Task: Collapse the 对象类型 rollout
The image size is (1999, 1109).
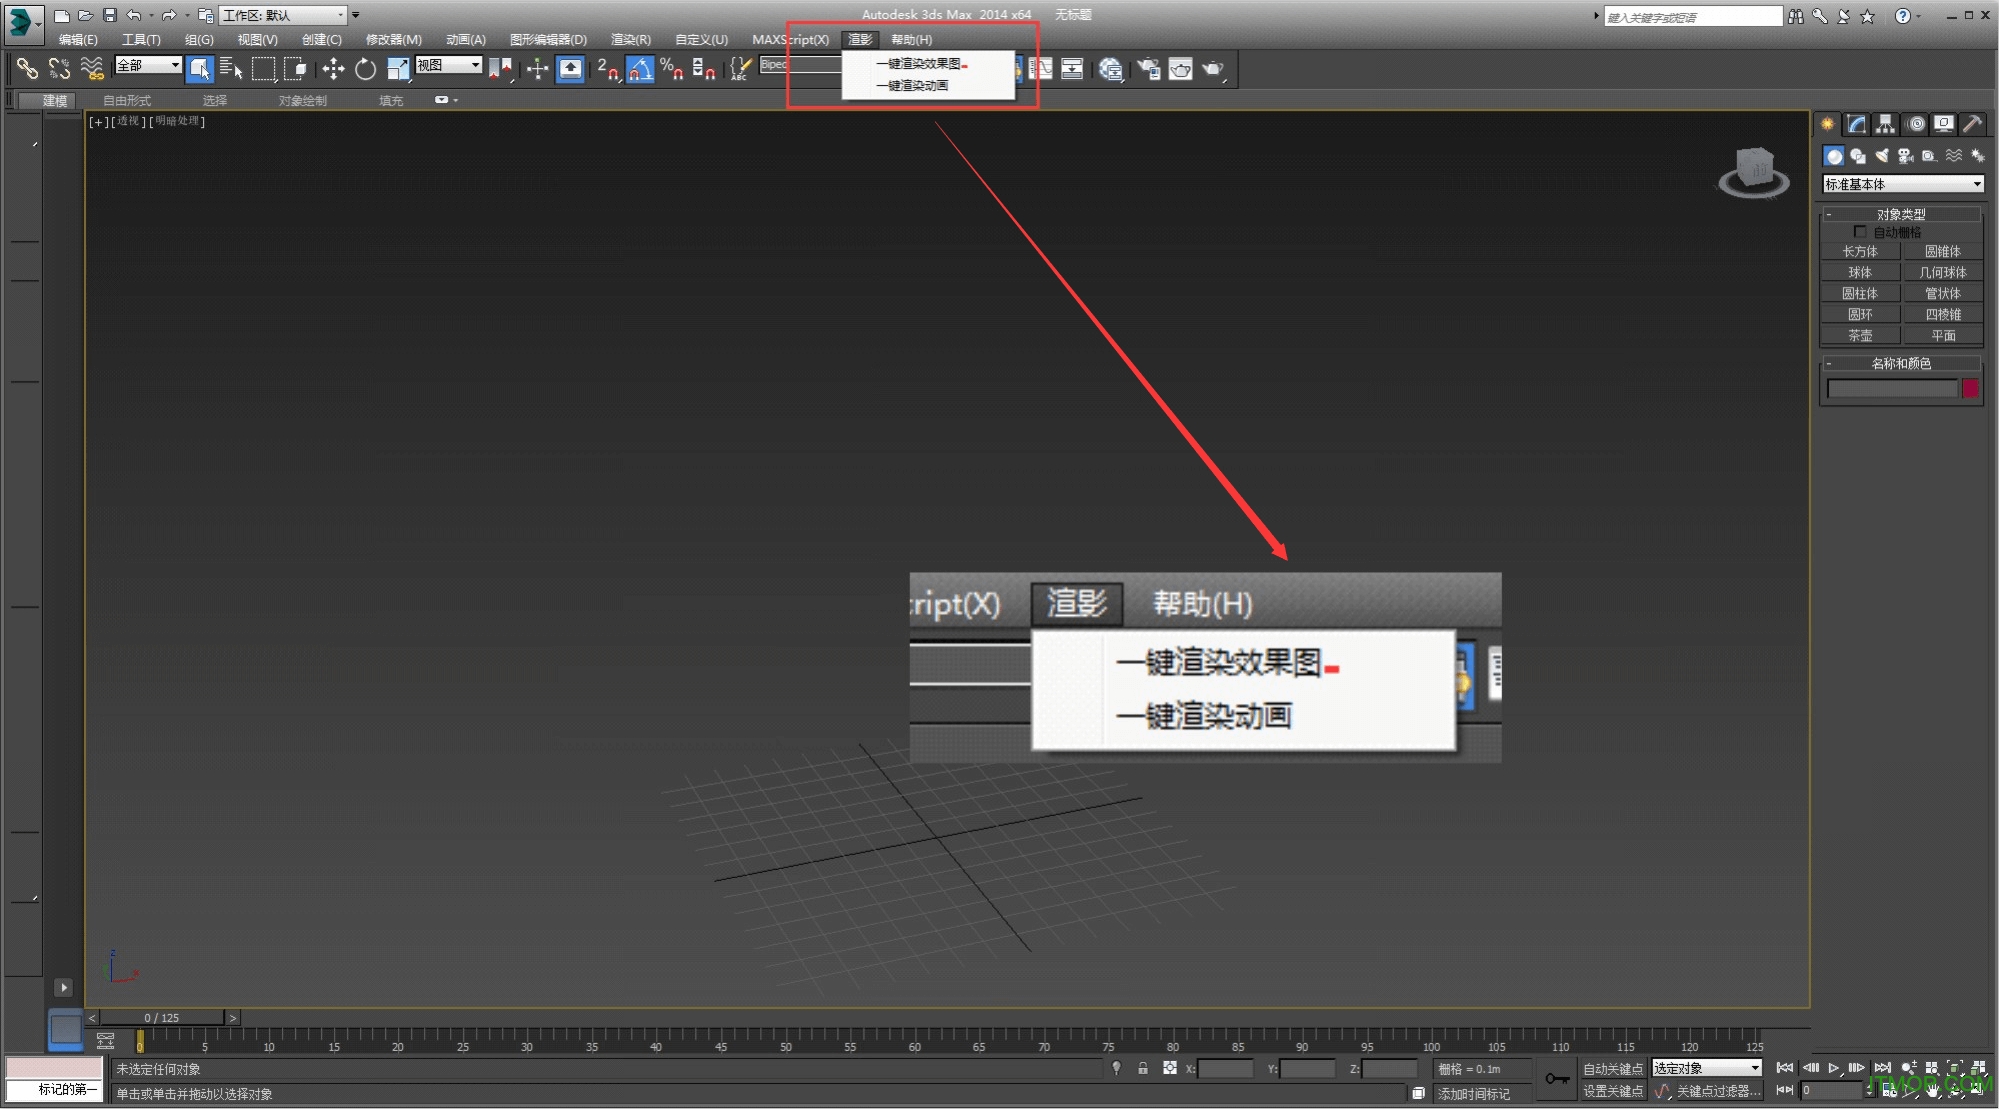Action: (1901, 214)
